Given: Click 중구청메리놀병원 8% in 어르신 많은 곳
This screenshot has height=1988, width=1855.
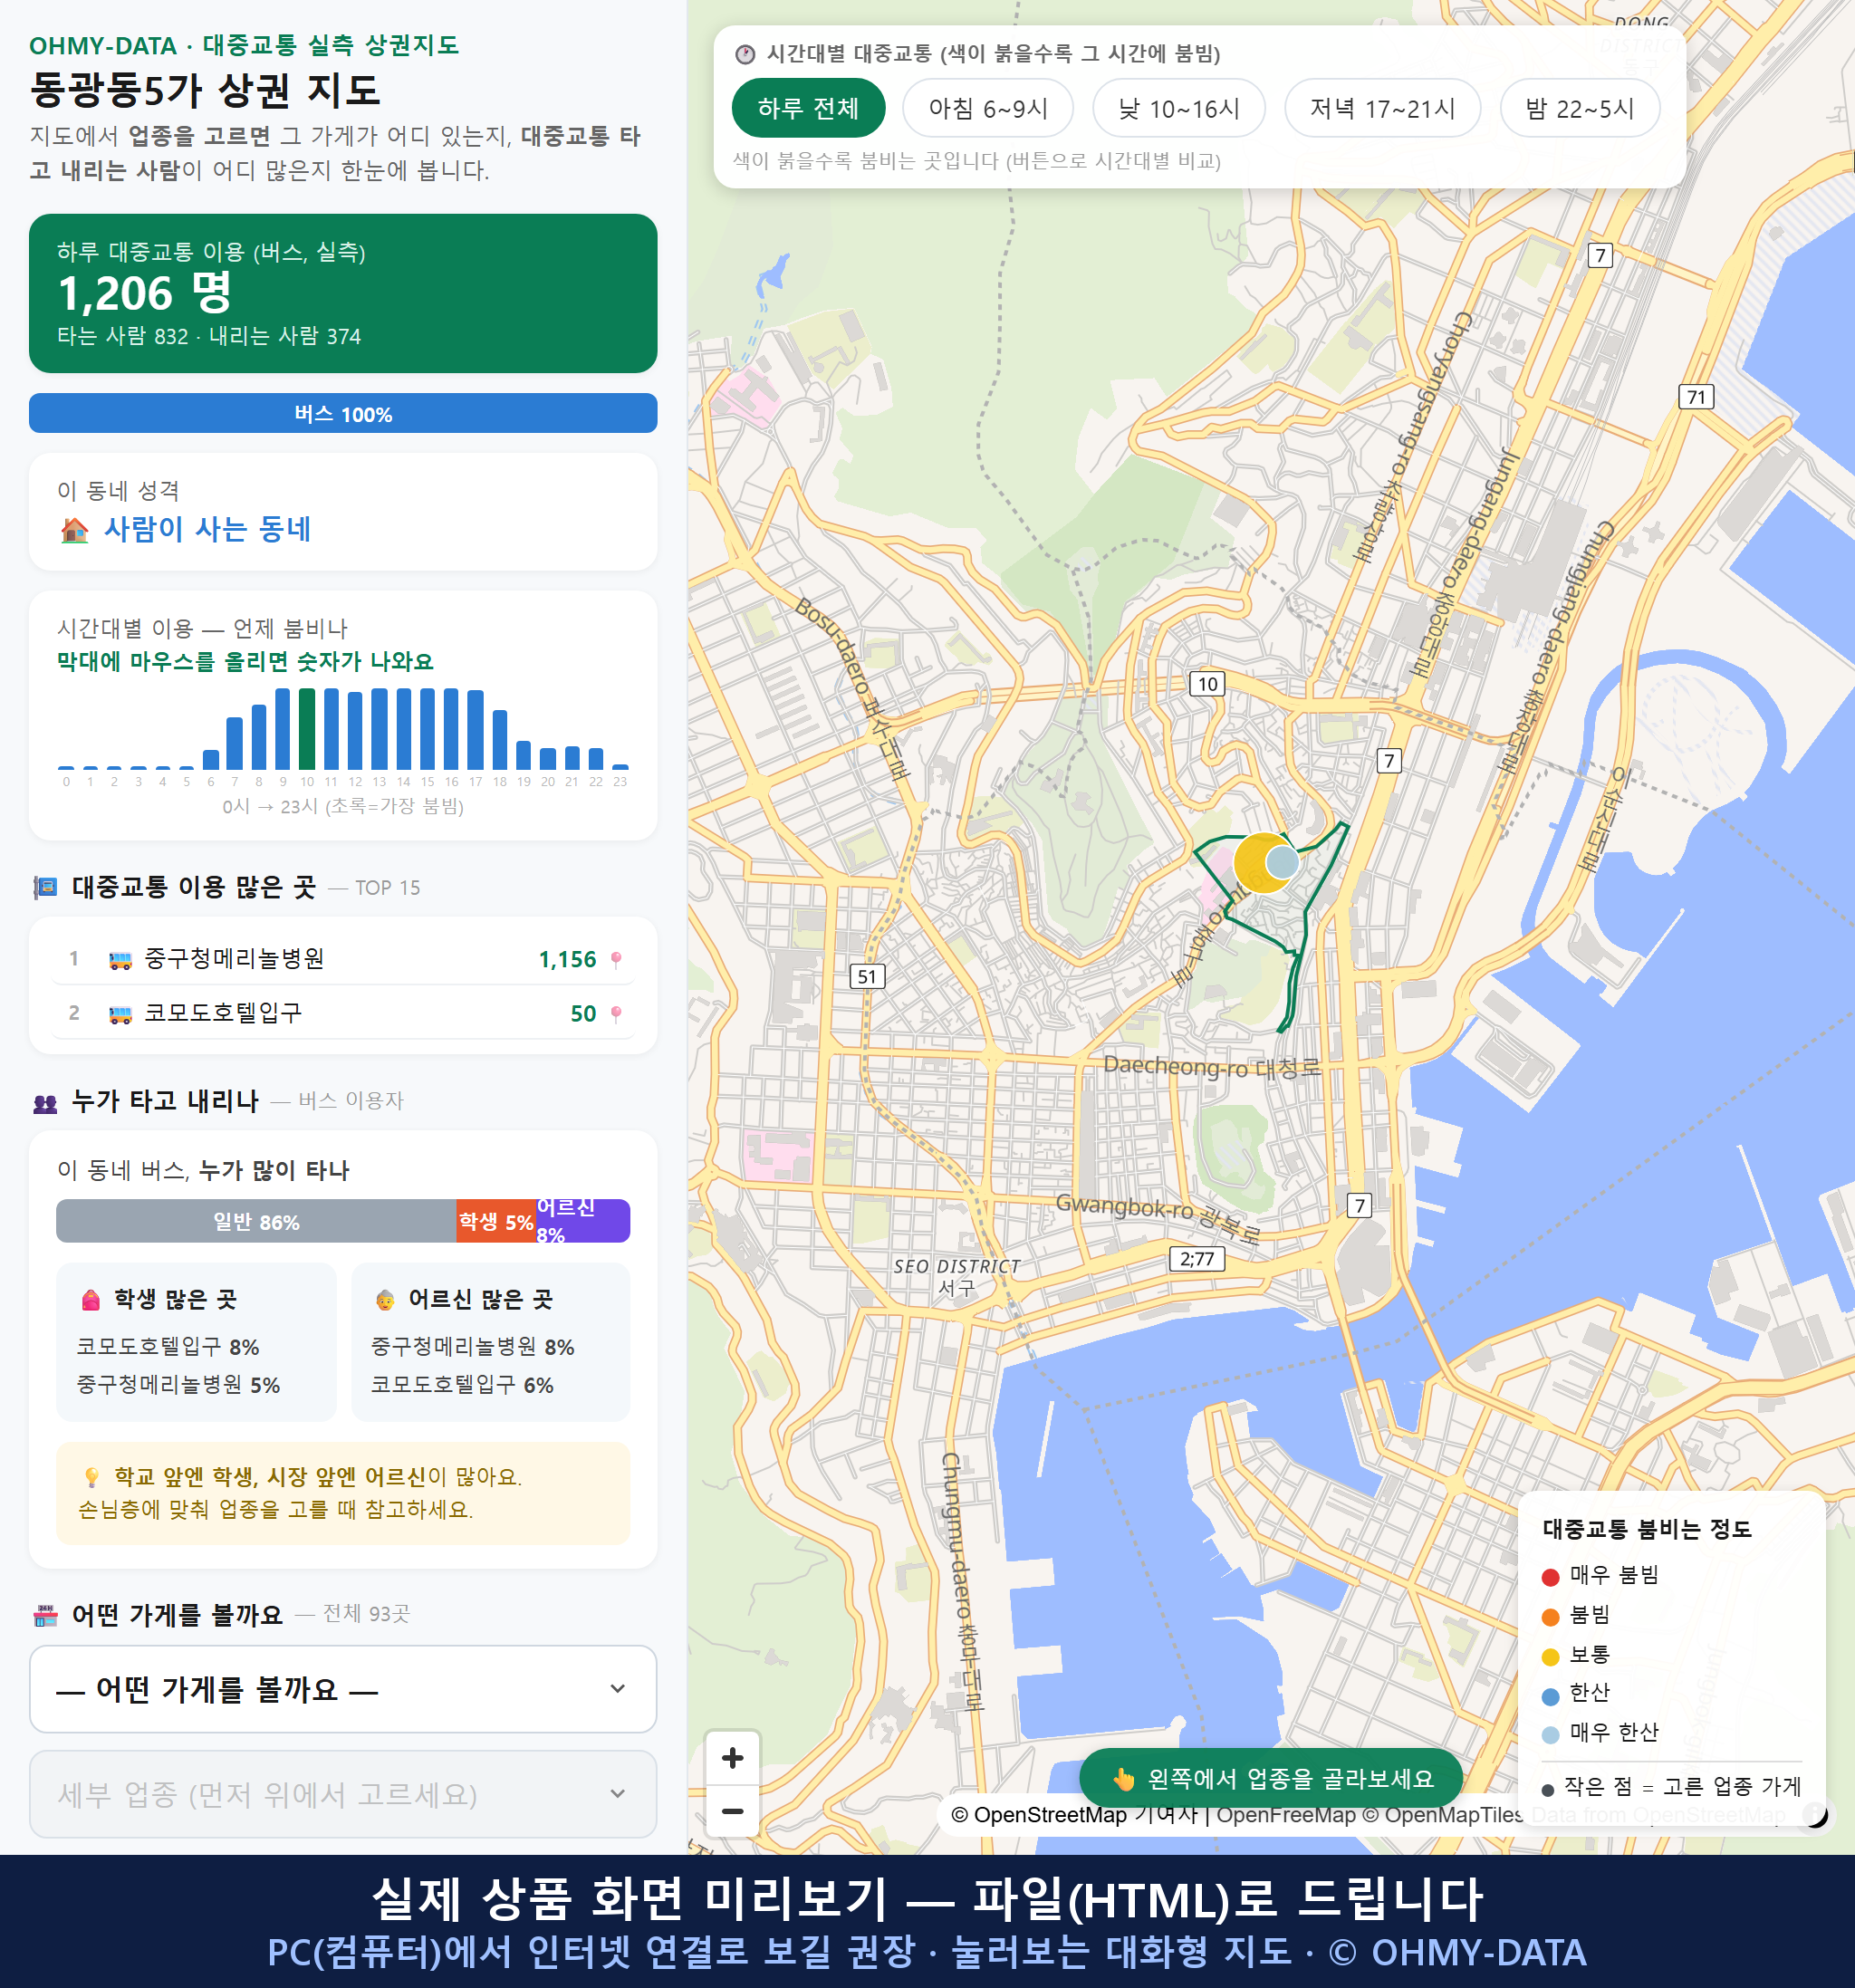Looking at the screenshot, I should click(x=472, y=1346).
